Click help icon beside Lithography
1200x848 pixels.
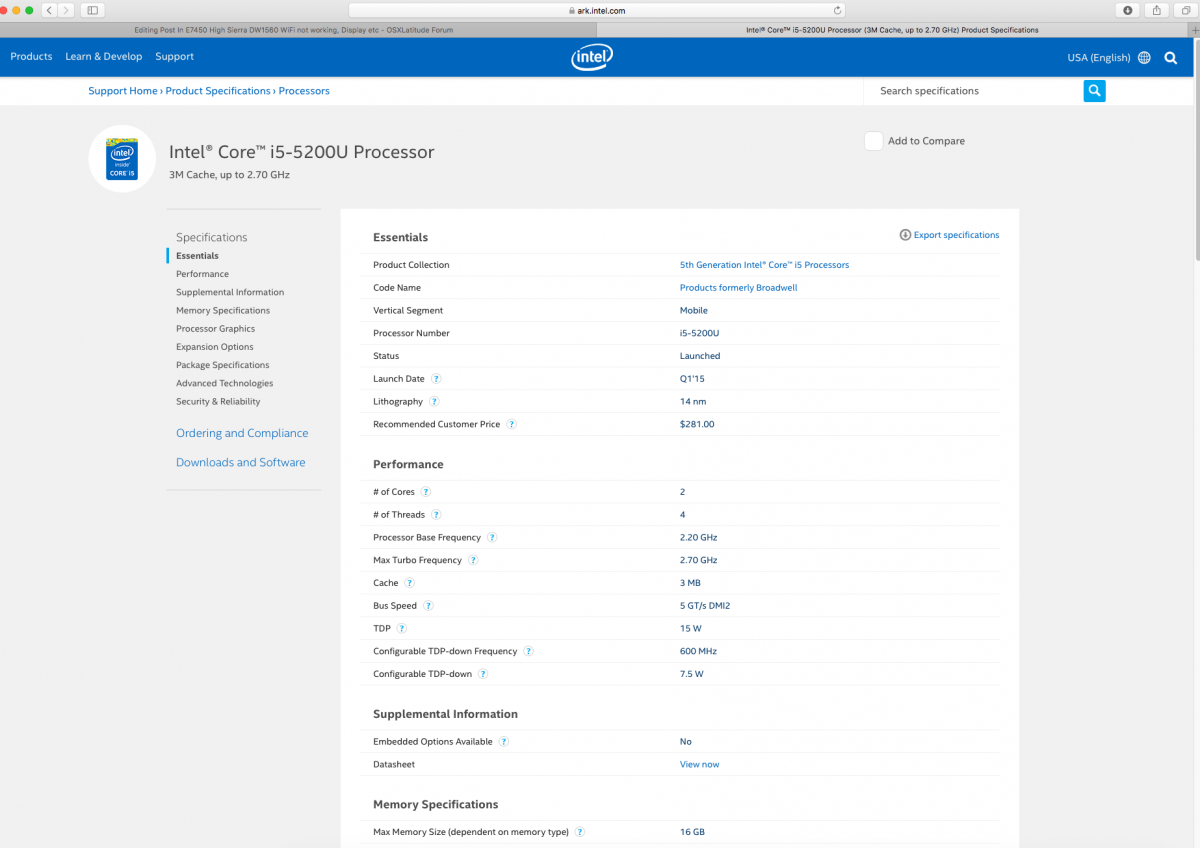click(x=434, y=402)
